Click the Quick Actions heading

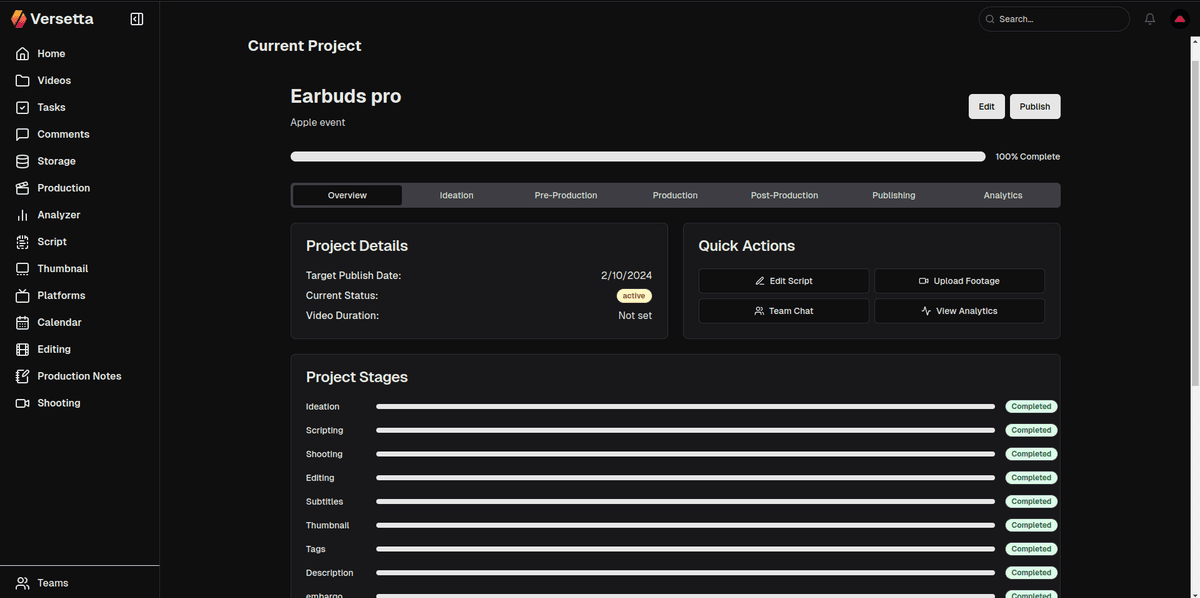[747, 246]
